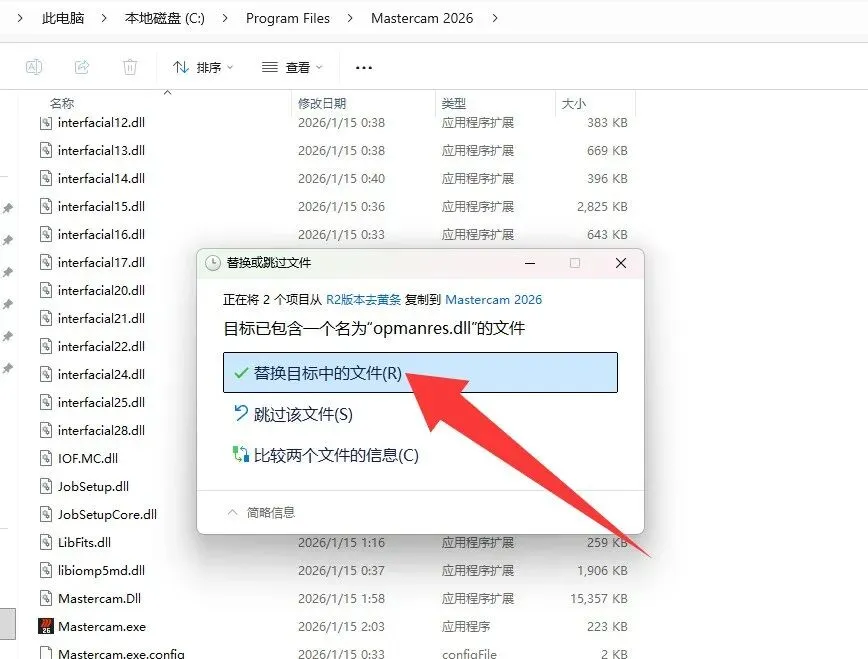868x659 pixels.
Task: Click 本地磁盘 (C:) breadcrumb
Action: [x=165, y=18]
